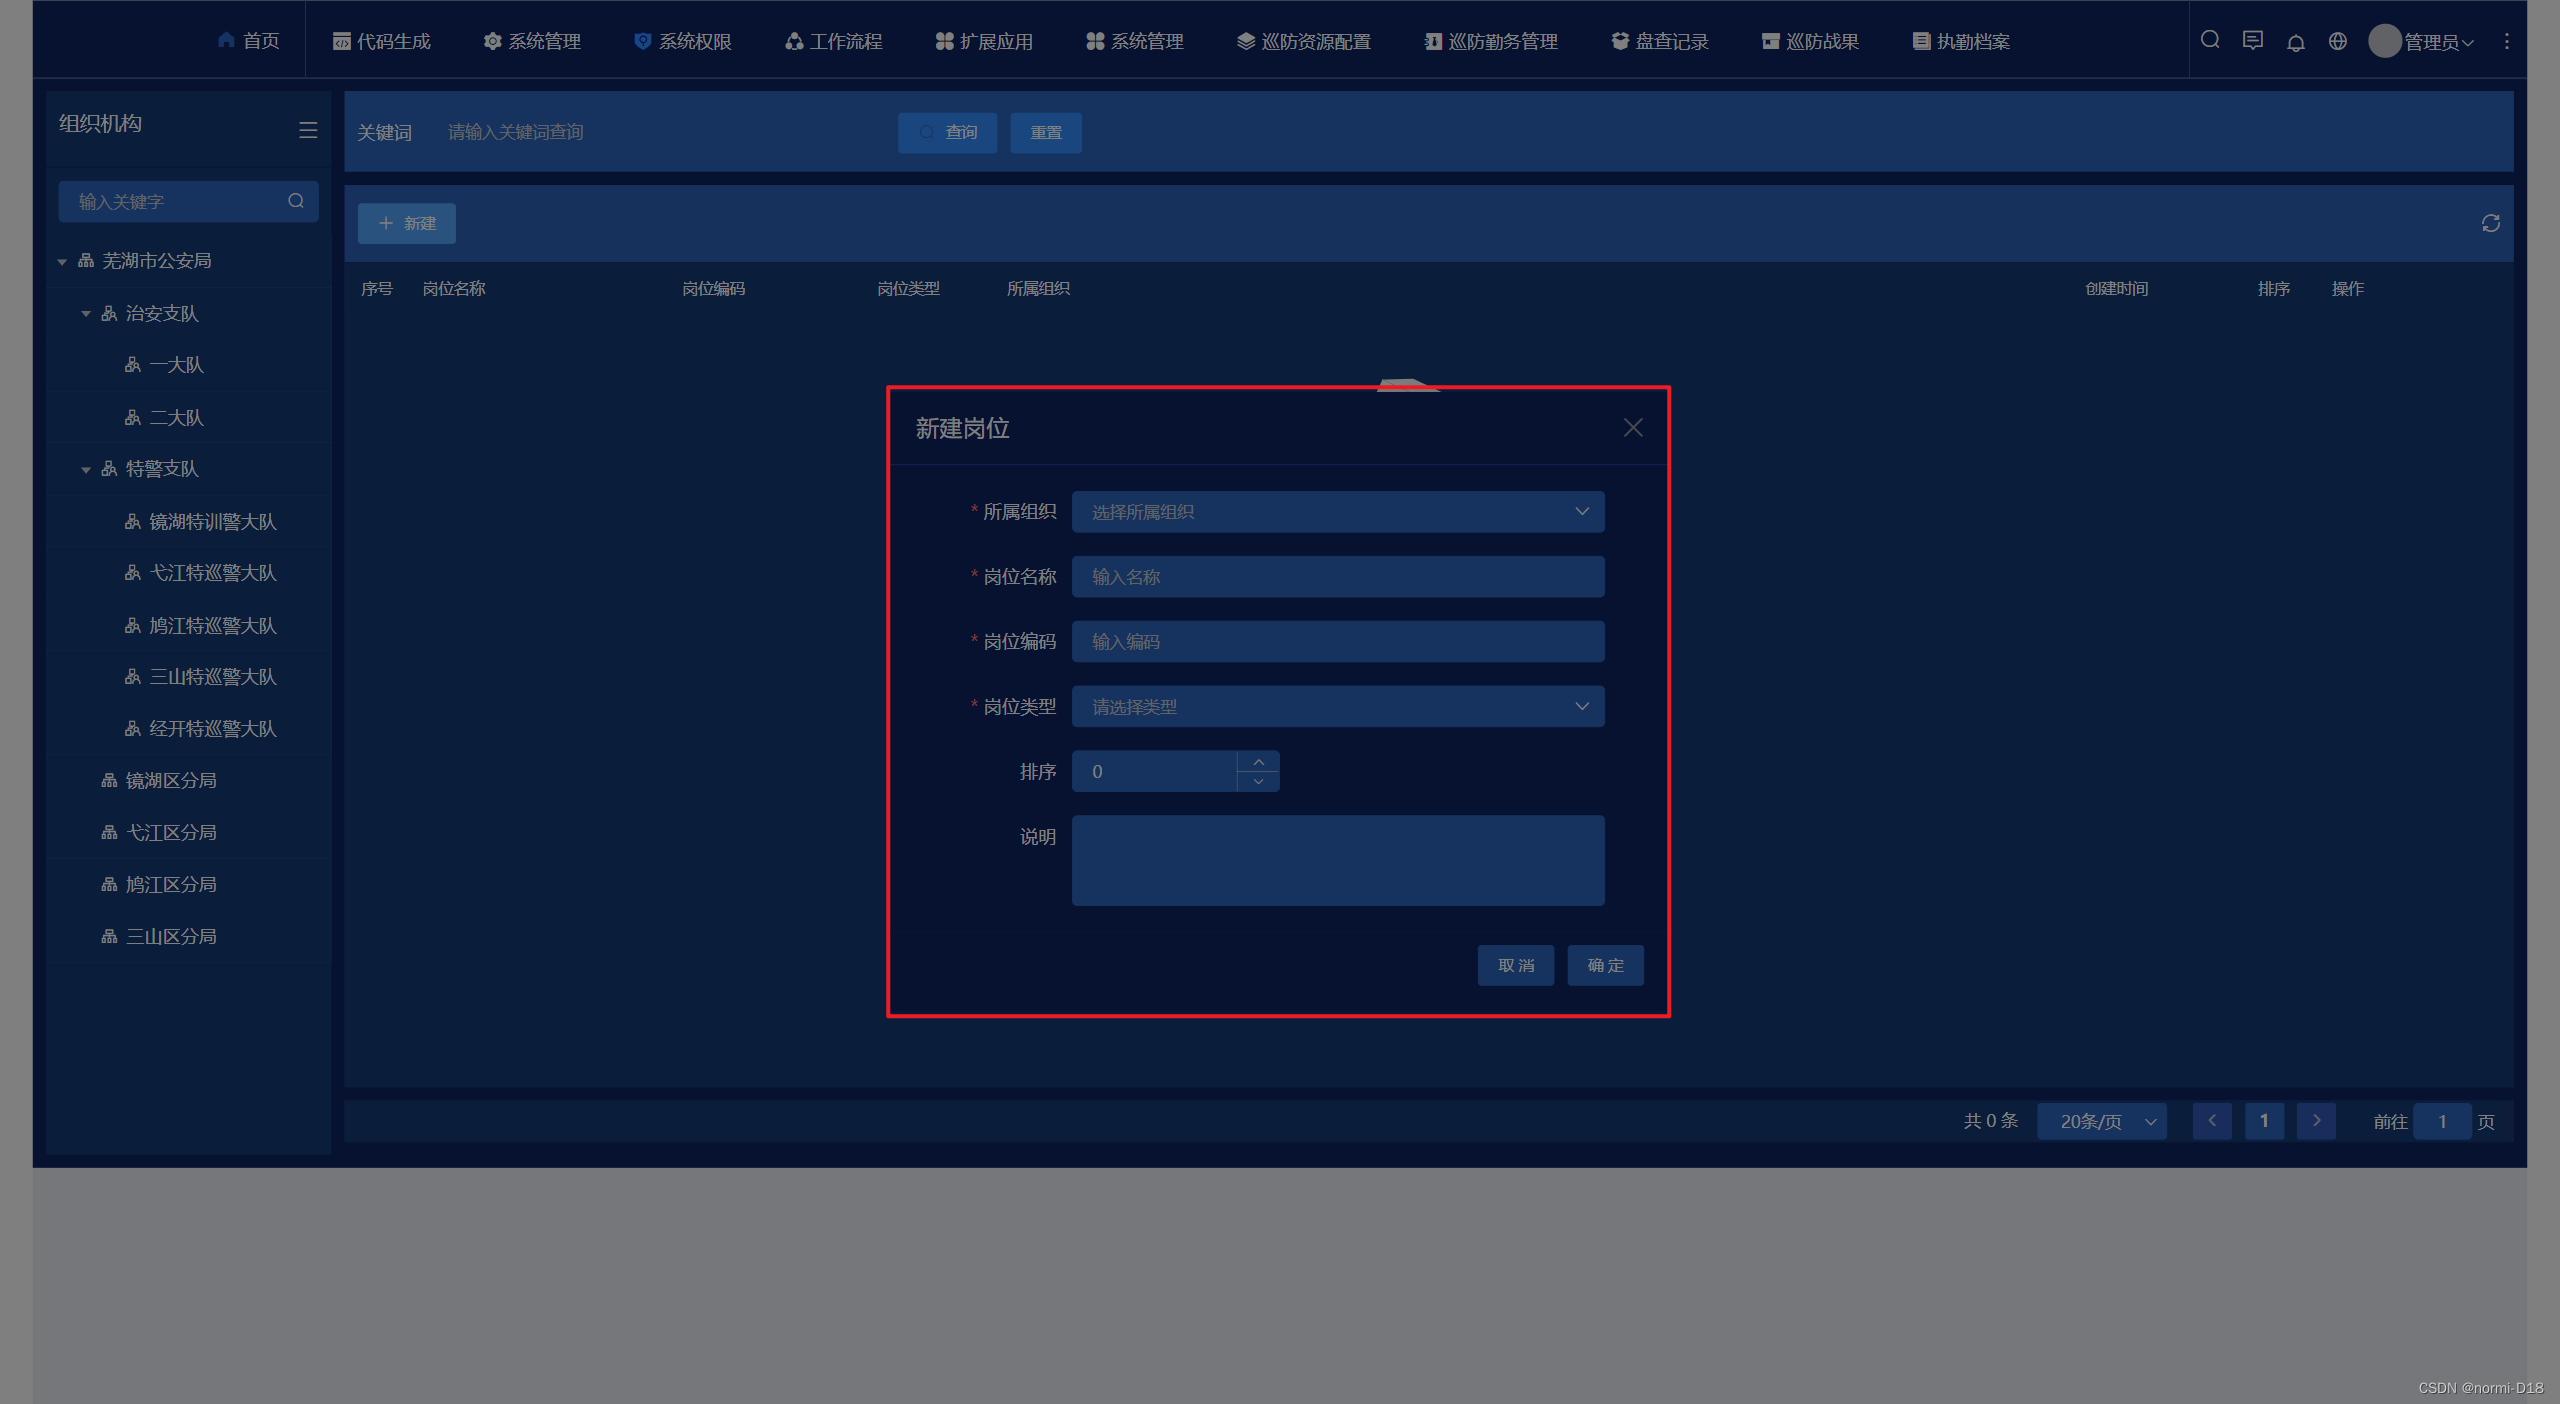Open the 岗位类型 dropdown
The height and width of the screenshot is (1404, 2560).
(x=1337, y=707)
